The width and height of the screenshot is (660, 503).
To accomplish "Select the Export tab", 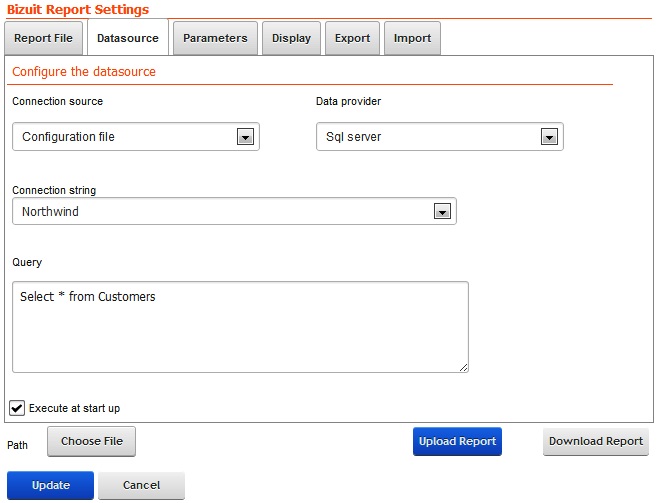I will coord(352,38).
